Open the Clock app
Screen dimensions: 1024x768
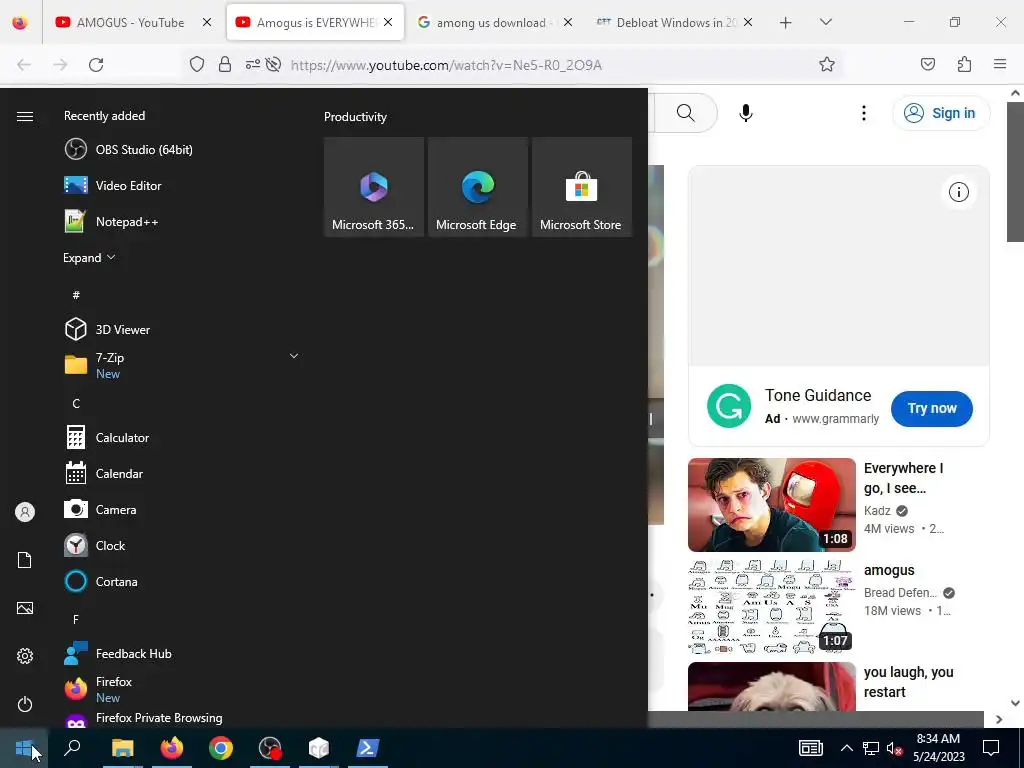(x=95, y=545)
